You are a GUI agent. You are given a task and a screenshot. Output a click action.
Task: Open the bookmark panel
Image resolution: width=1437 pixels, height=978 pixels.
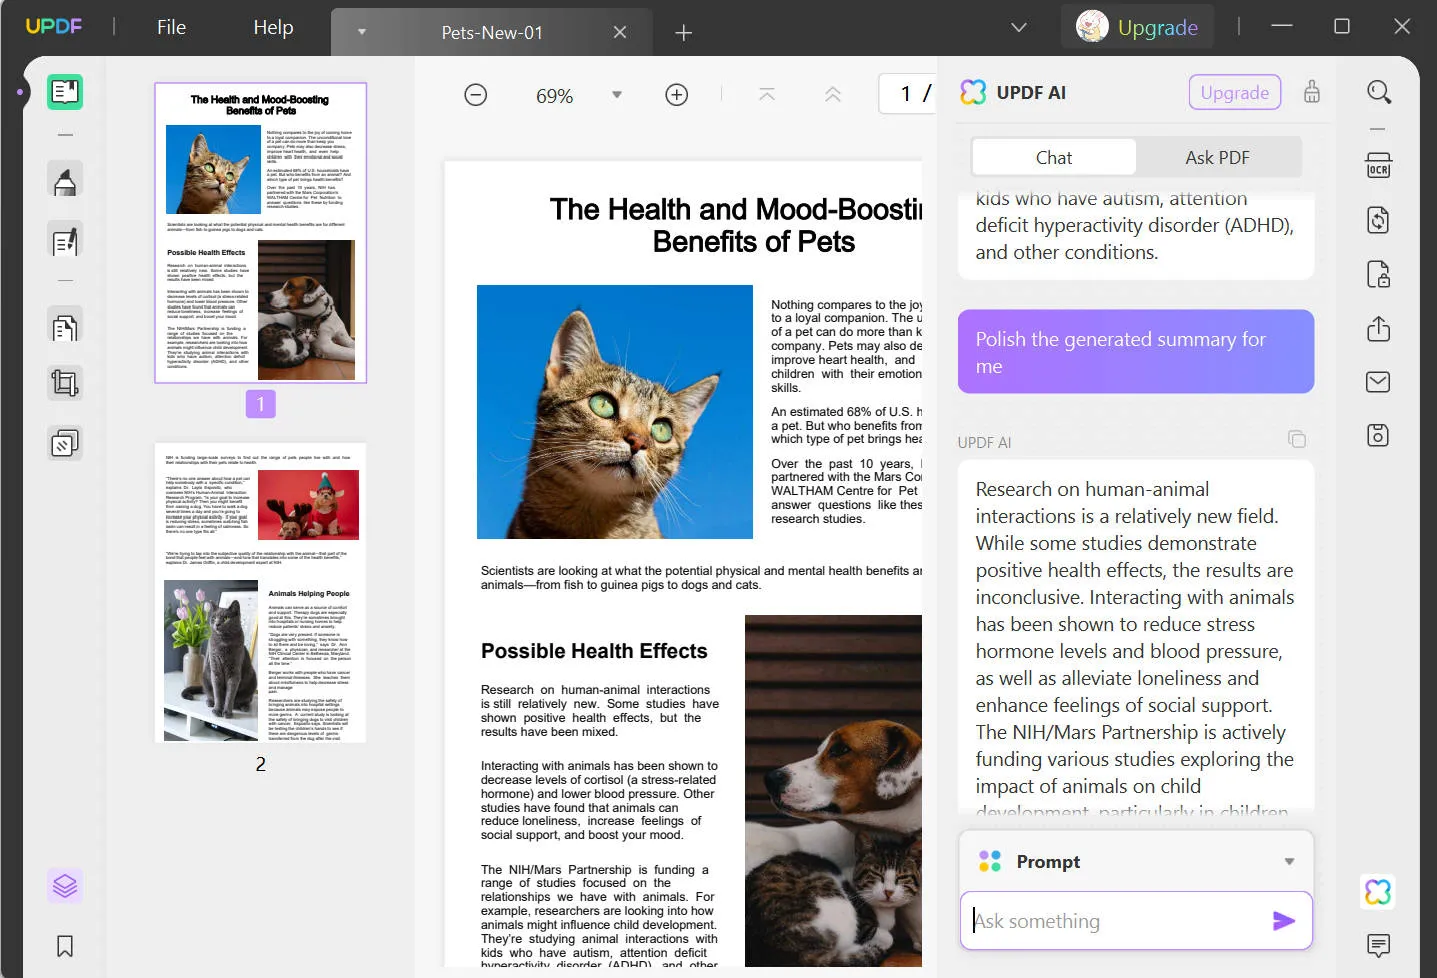click(65, 946)
